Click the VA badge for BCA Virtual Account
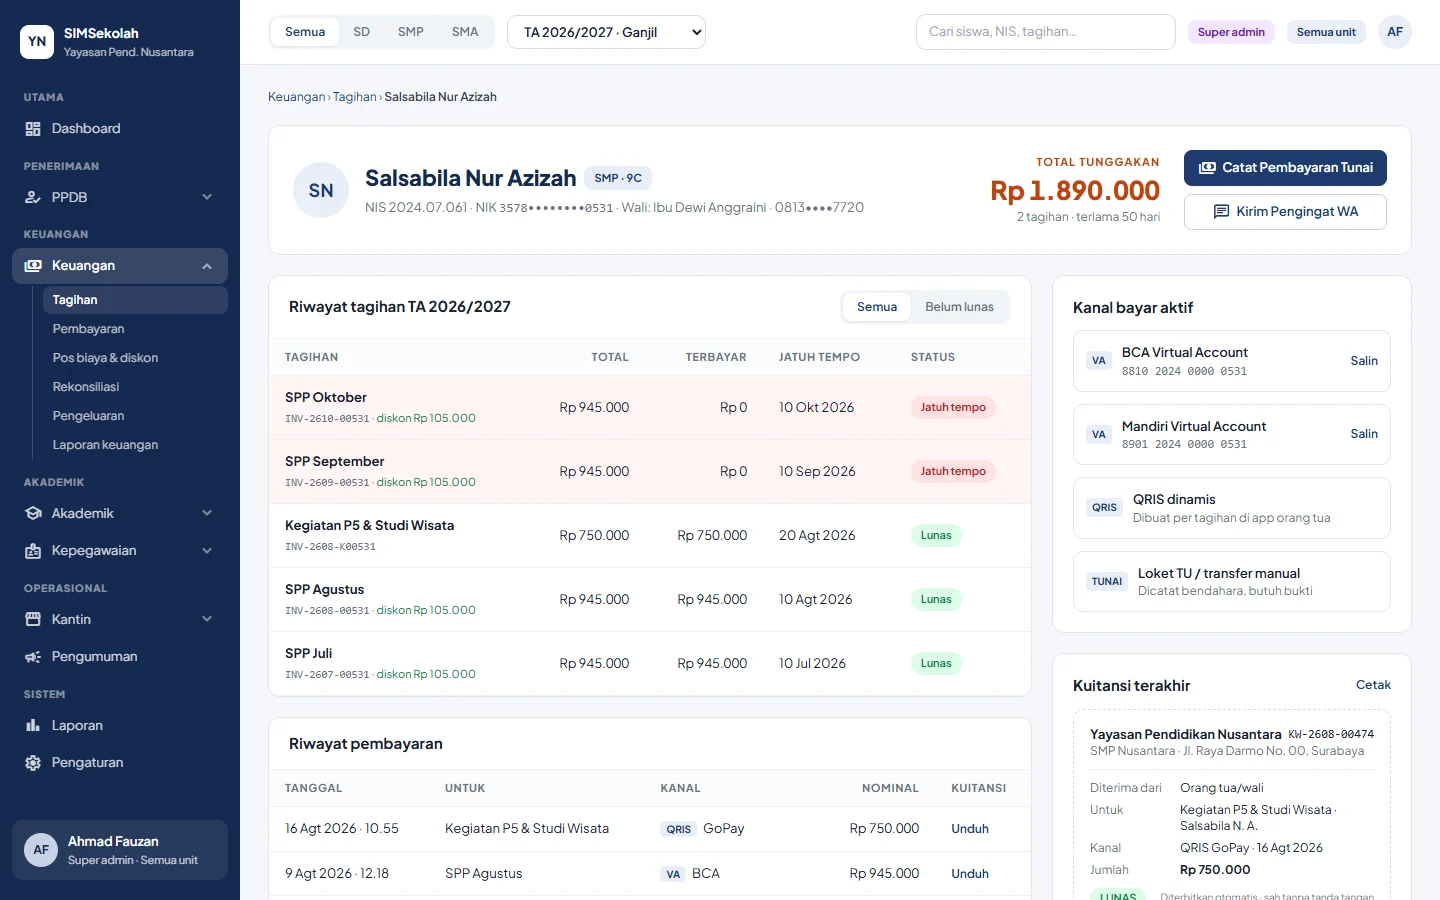Image resolution: width=1440 pixels, height=900 pixels. [x=1099, y=361]
